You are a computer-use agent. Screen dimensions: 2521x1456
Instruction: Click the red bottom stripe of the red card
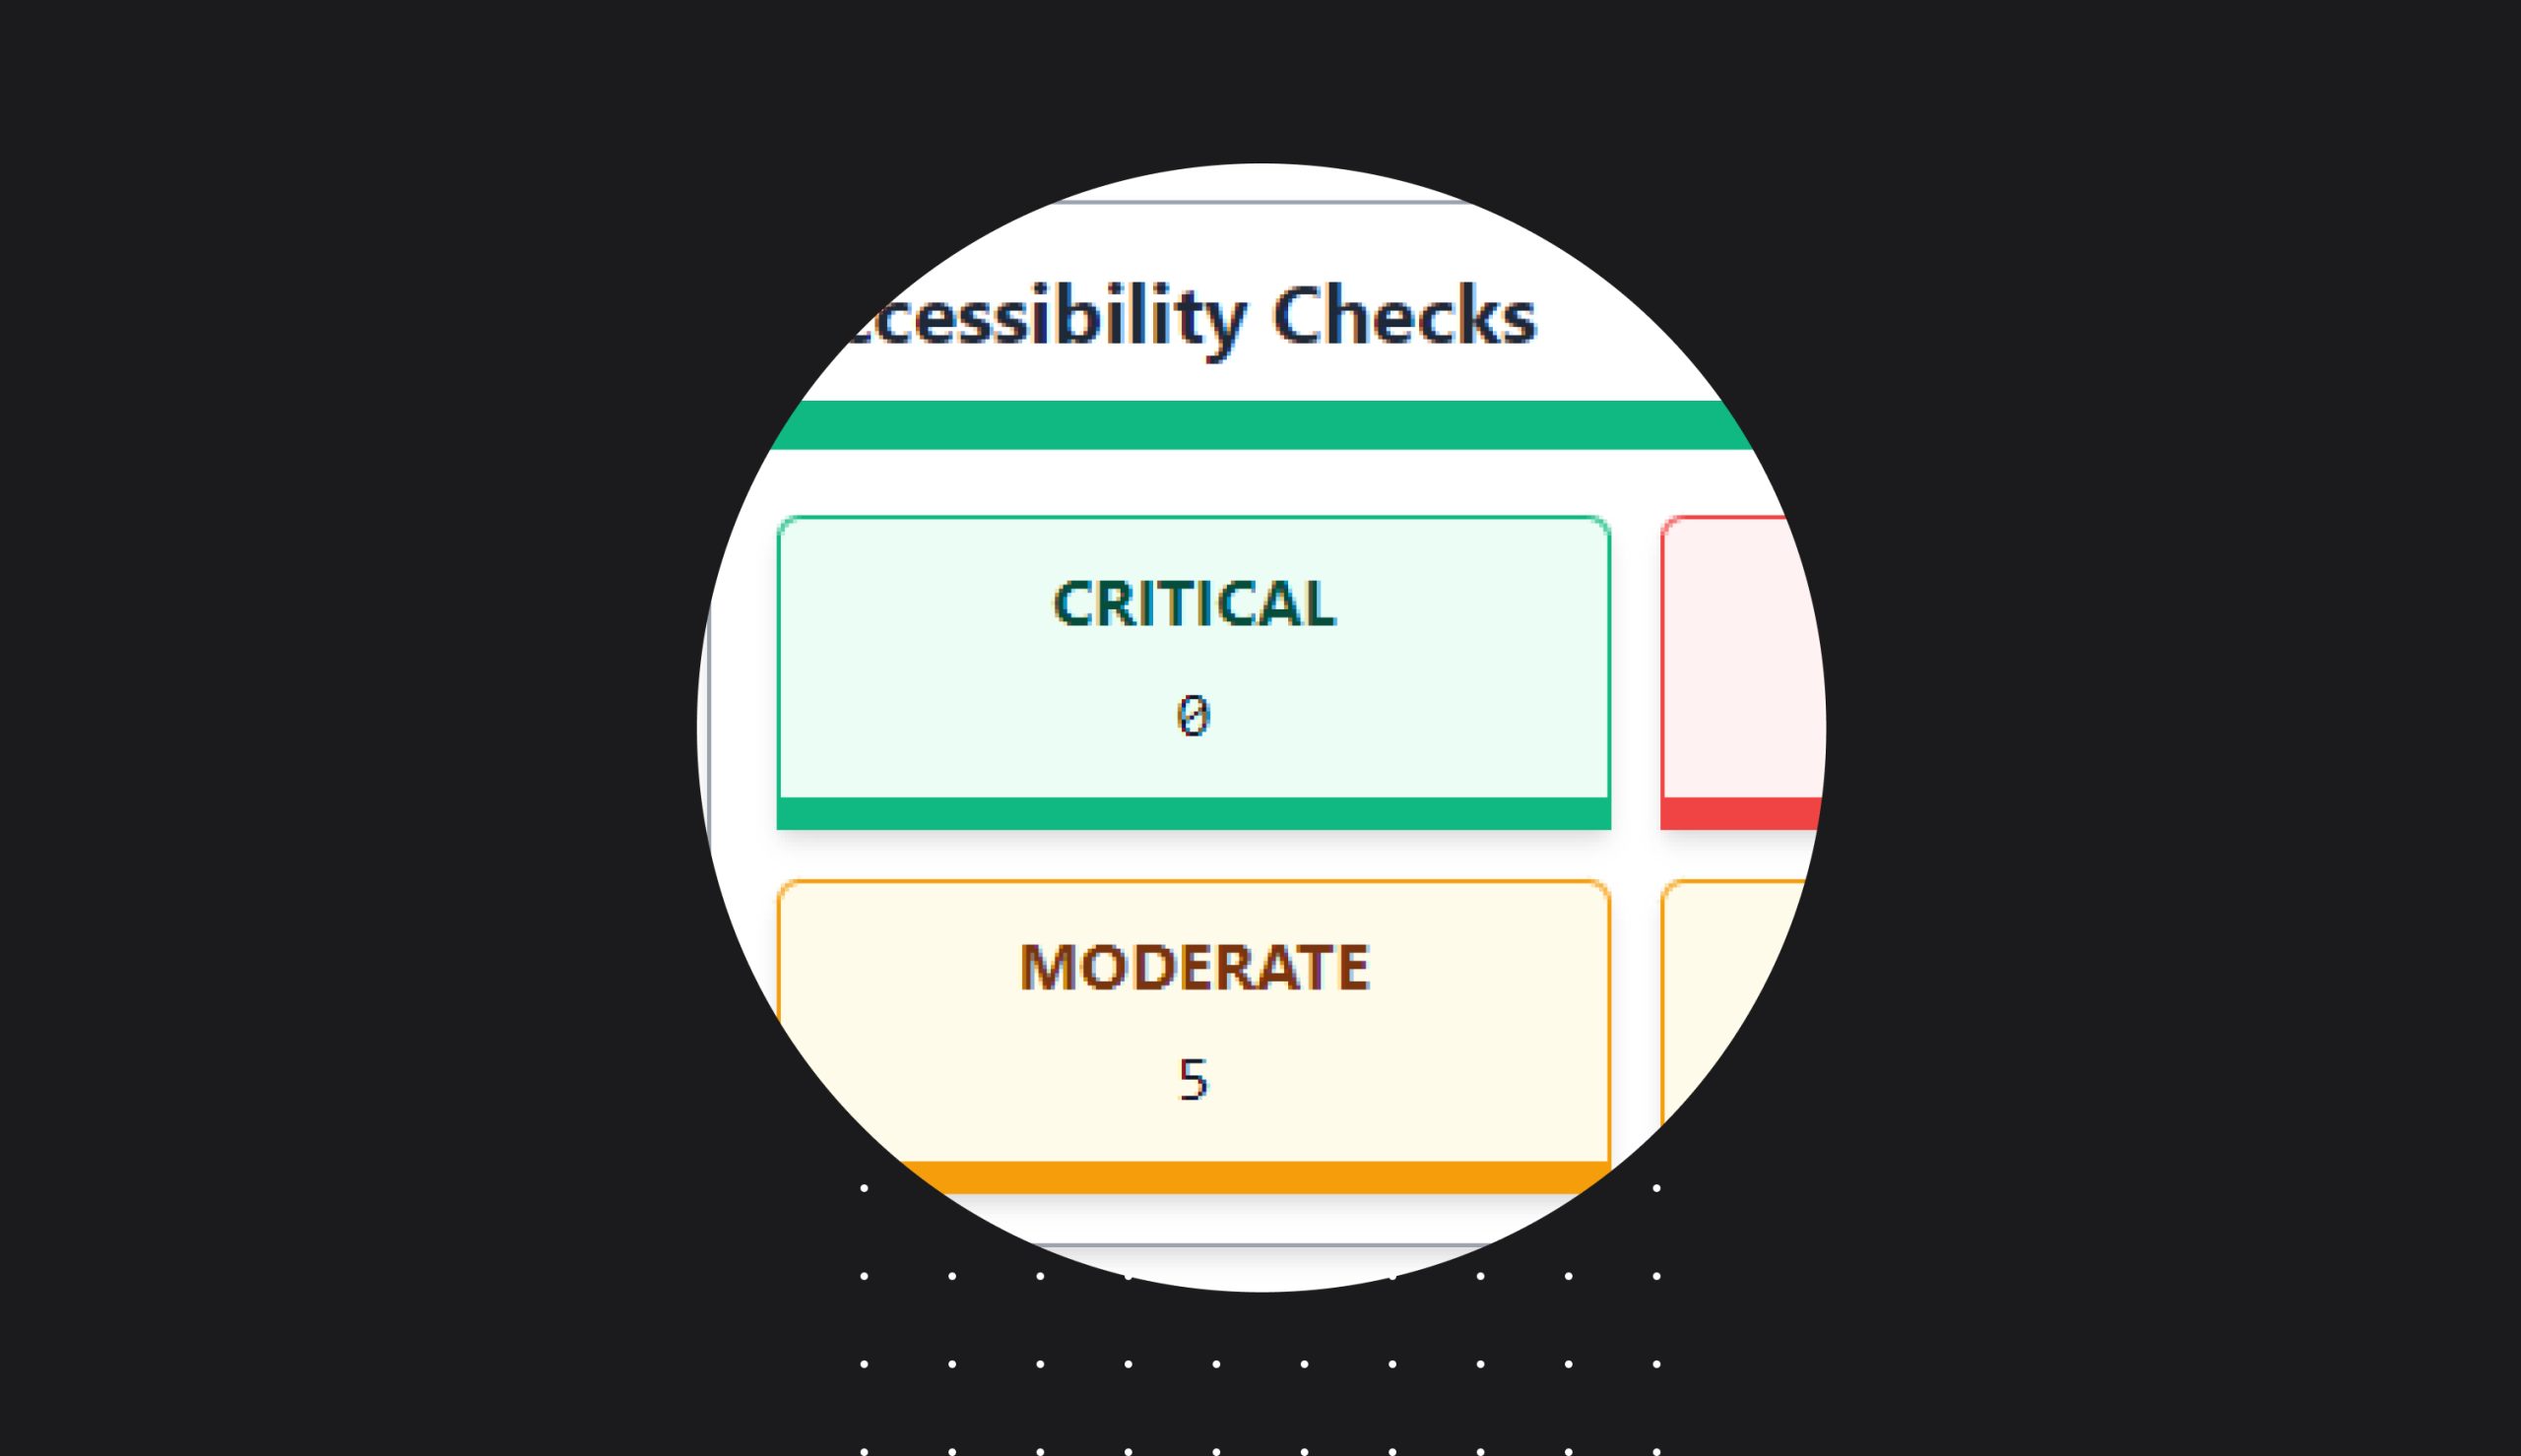(x=1741, y=813)
